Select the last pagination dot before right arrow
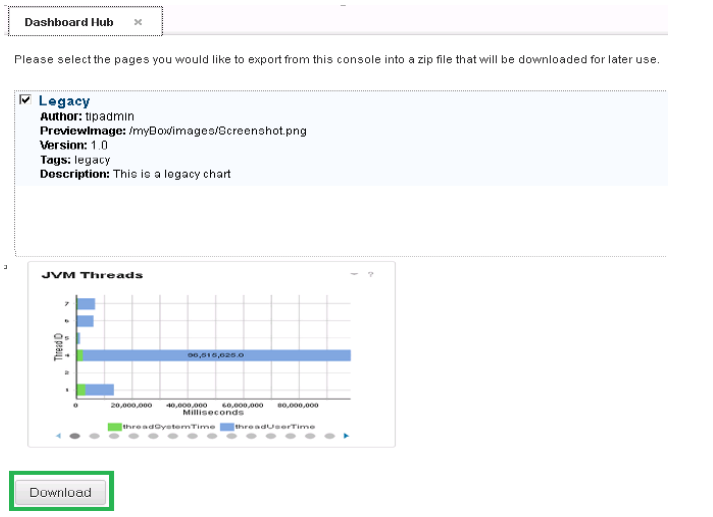The height and width of the screenshot is (517, 713). point(330,436)
